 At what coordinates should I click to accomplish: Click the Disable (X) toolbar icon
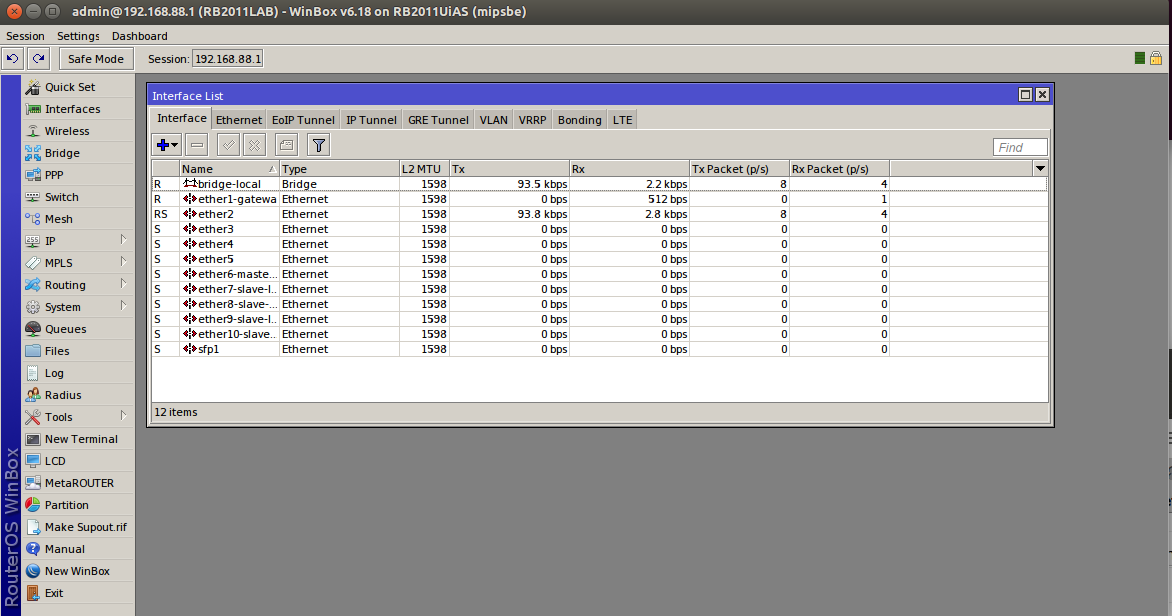pos(254,145)
